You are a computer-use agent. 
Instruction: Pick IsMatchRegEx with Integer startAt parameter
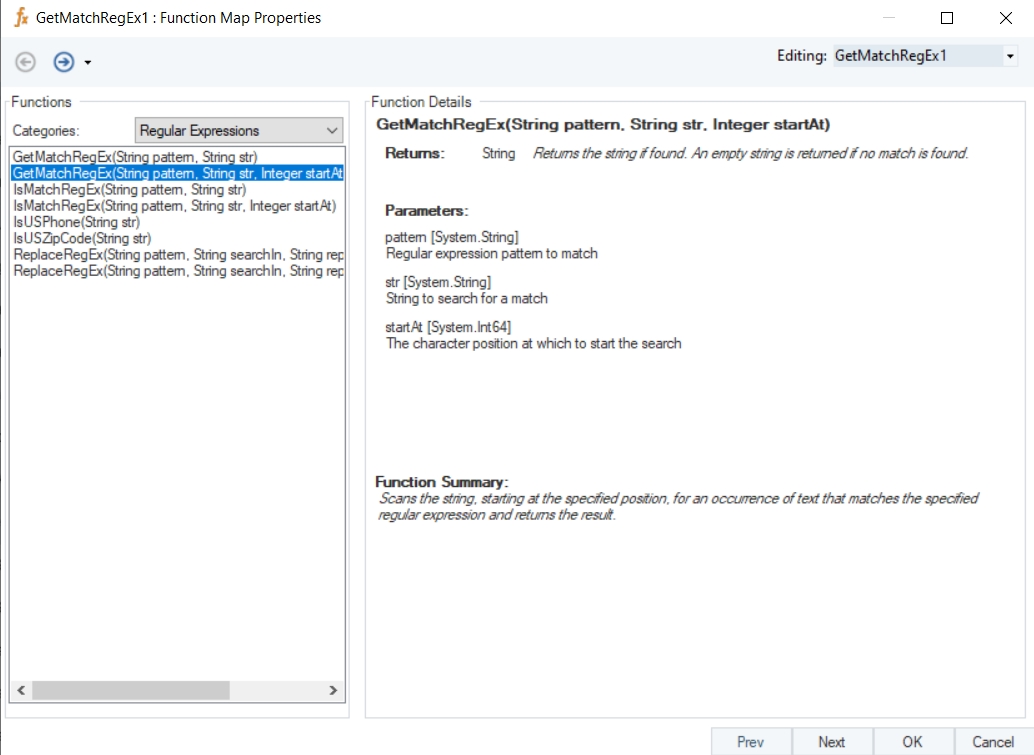pyautogui.click(x=174, y=206)
